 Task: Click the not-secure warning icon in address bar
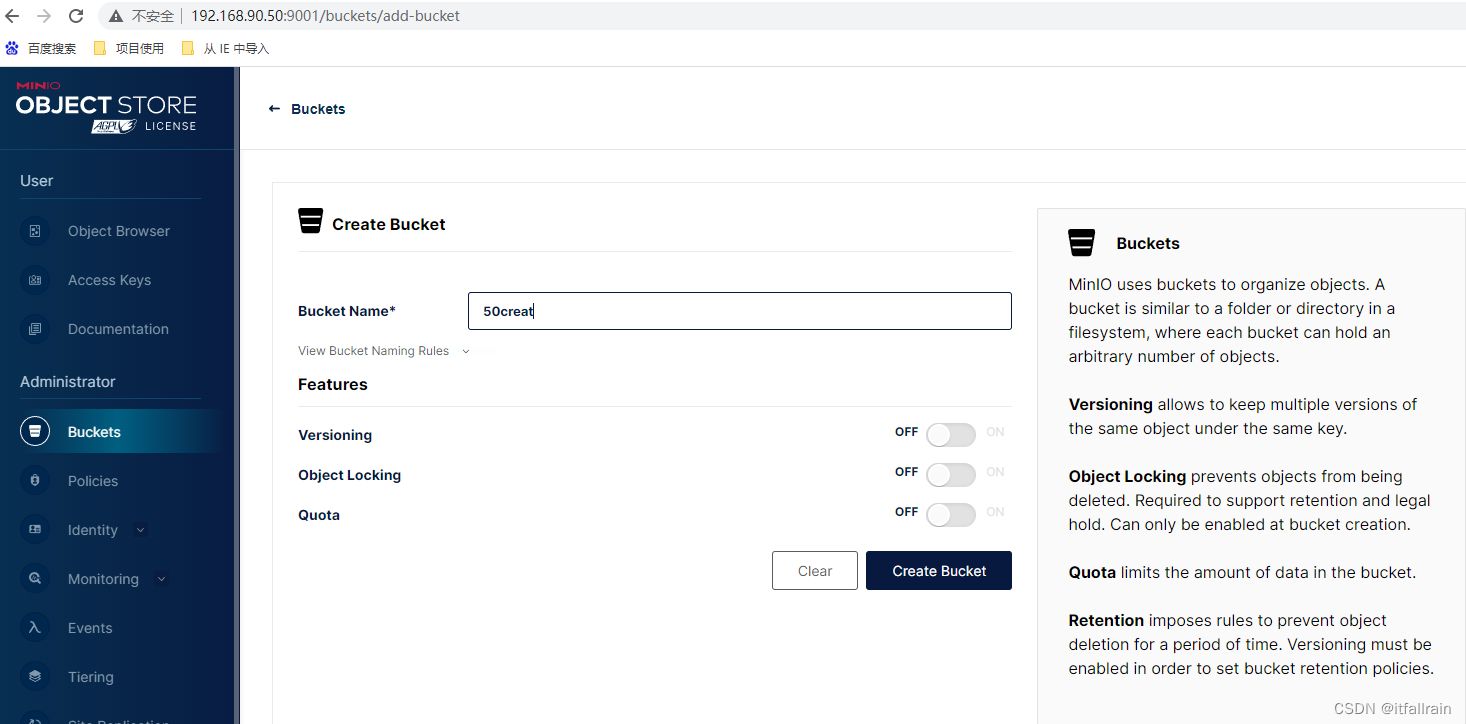(x=117, y=16)
